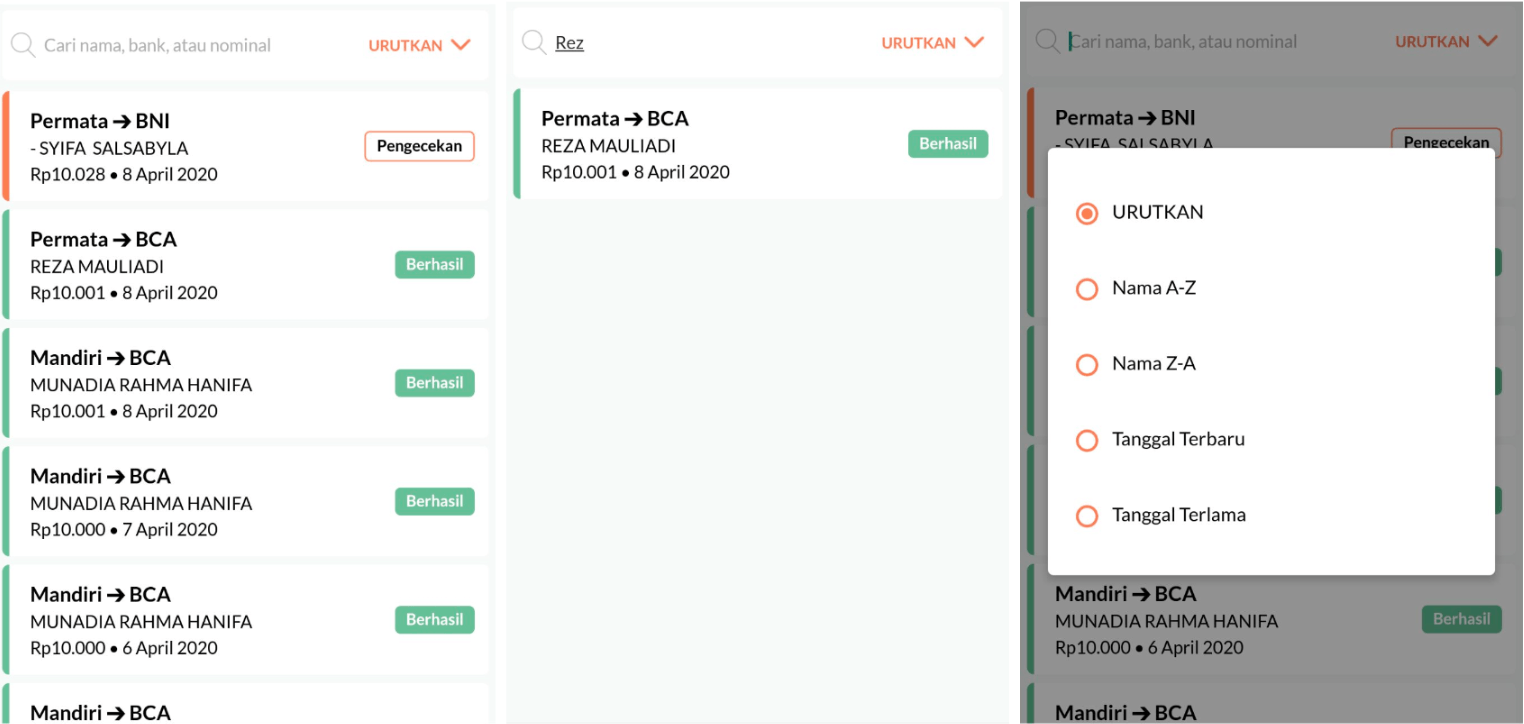Tap the Berhasil badge on the 6 April transfer in the full list
The height and width of the screenshot is (724, 1524).
click(x=434, y=620)
